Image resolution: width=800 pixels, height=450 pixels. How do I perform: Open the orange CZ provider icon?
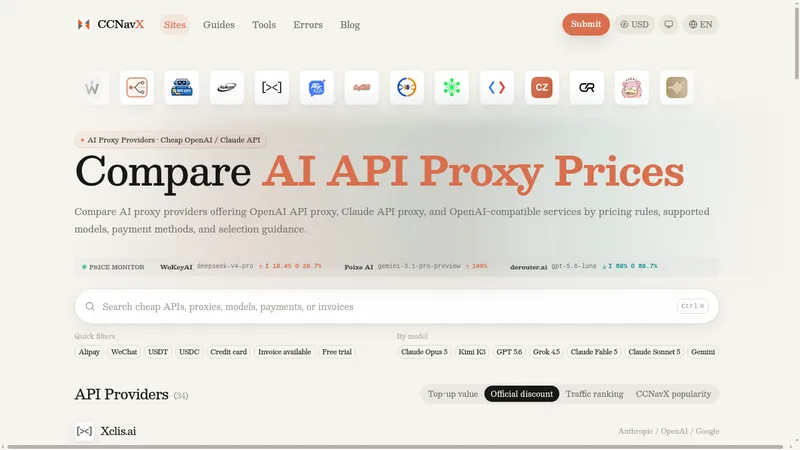542,88
